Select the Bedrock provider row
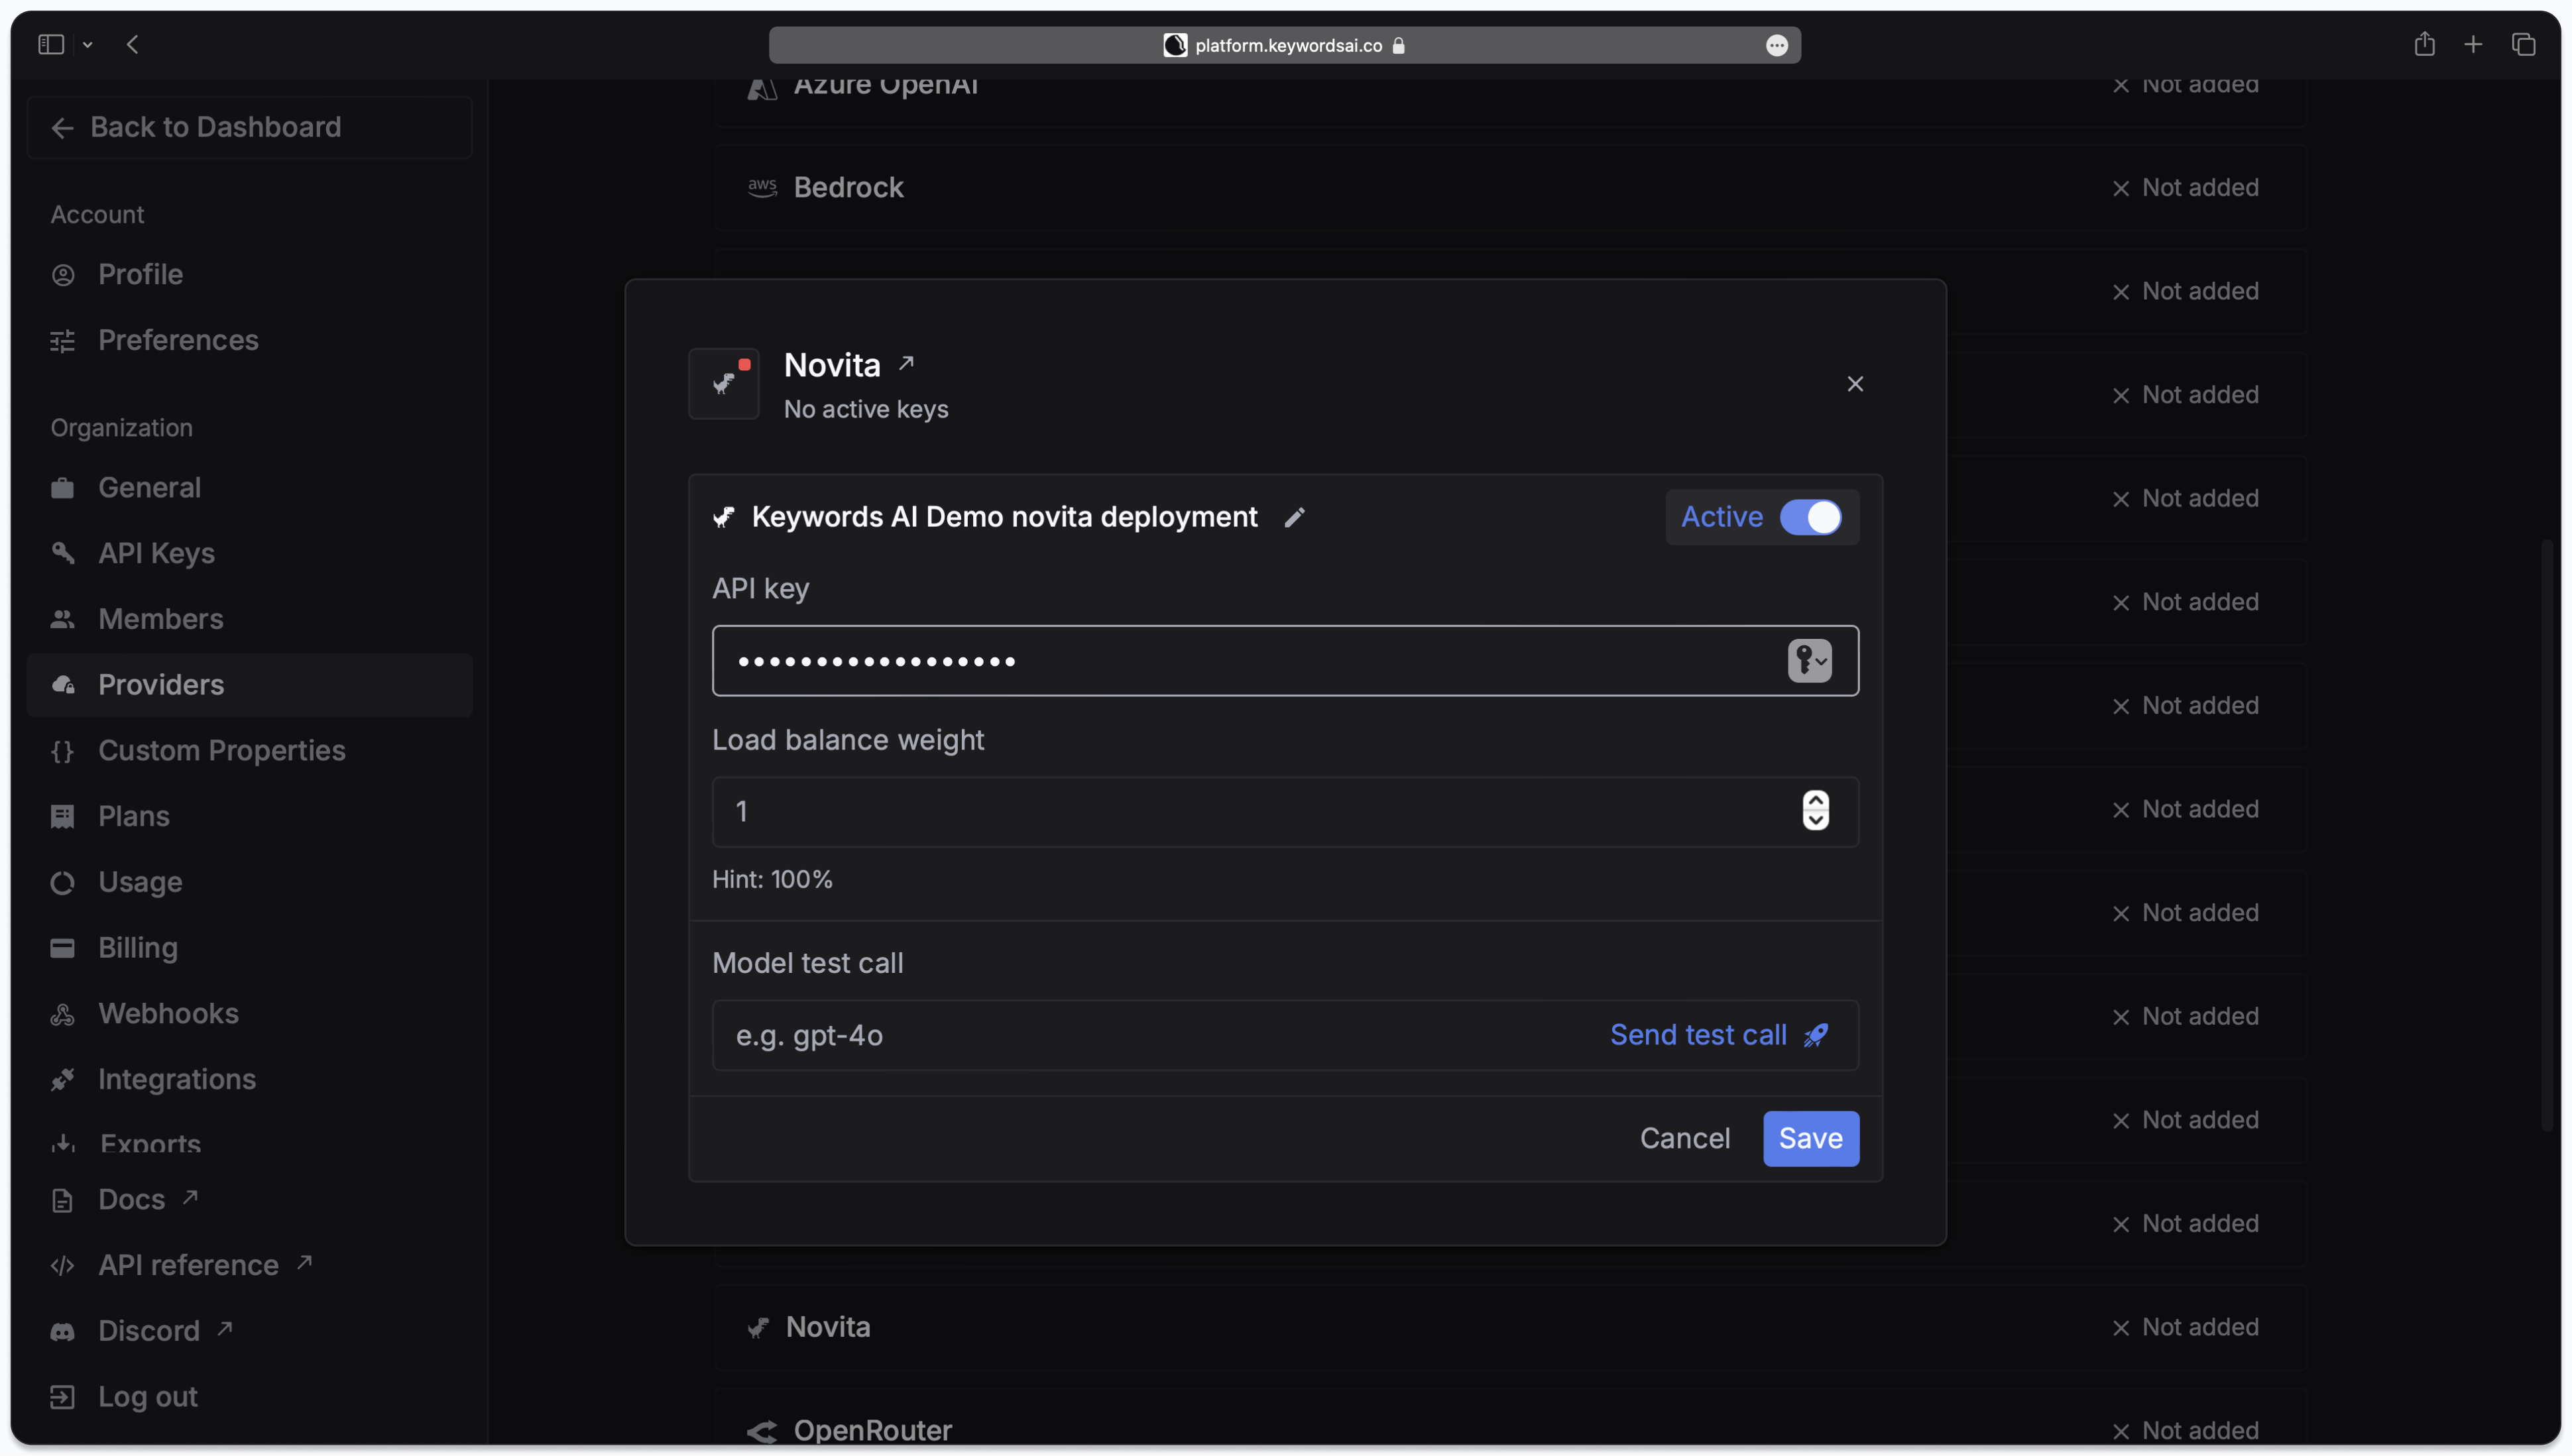Image resolution: width=2572 pixels, height=1456 pixels. click(1510, 188)
